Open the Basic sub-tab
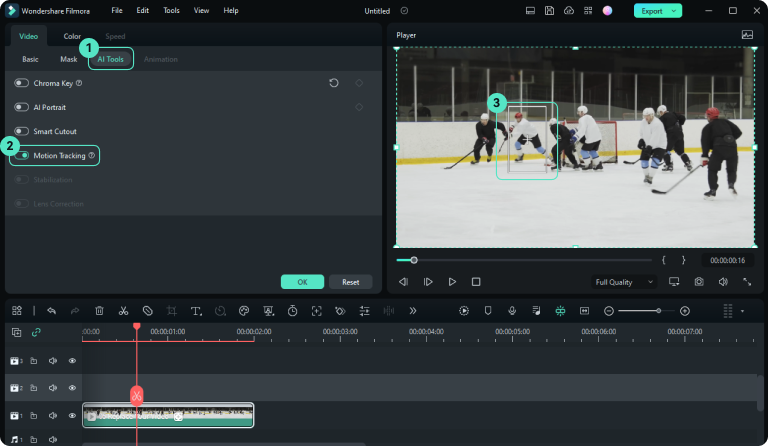768x446 pixels. point(30,59)
